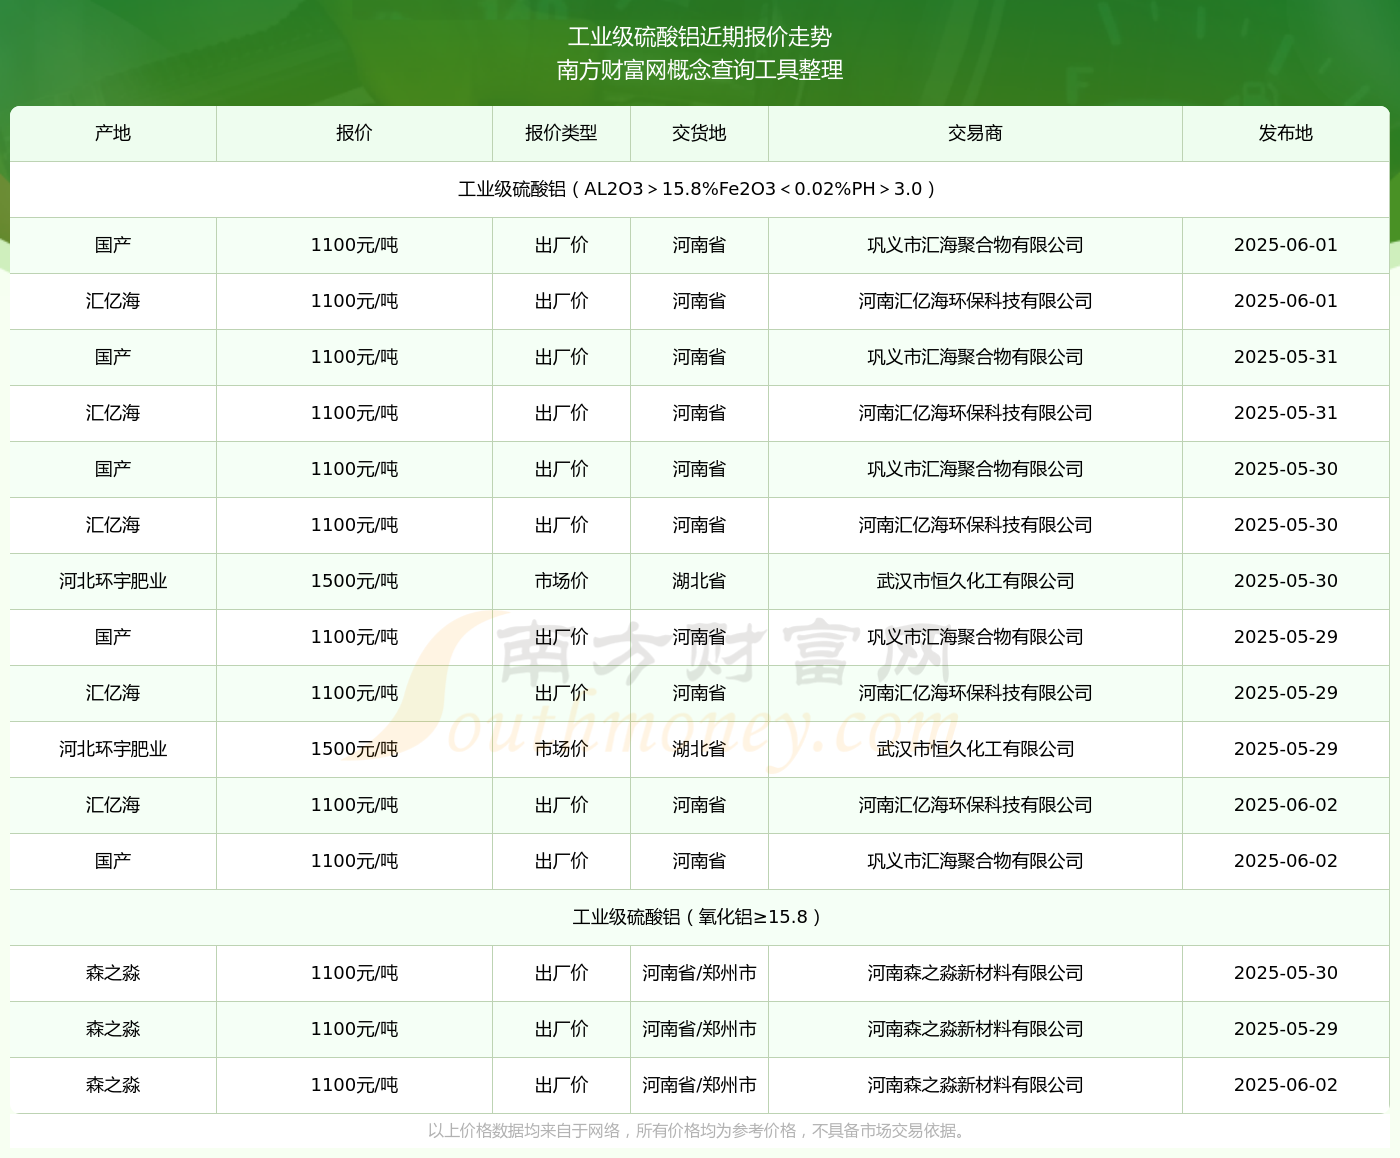The image size is (1400, 1158).
Task: Click 河北环宇肥业 in the 2025-05-30 row
Action: [x=113, y=581]
